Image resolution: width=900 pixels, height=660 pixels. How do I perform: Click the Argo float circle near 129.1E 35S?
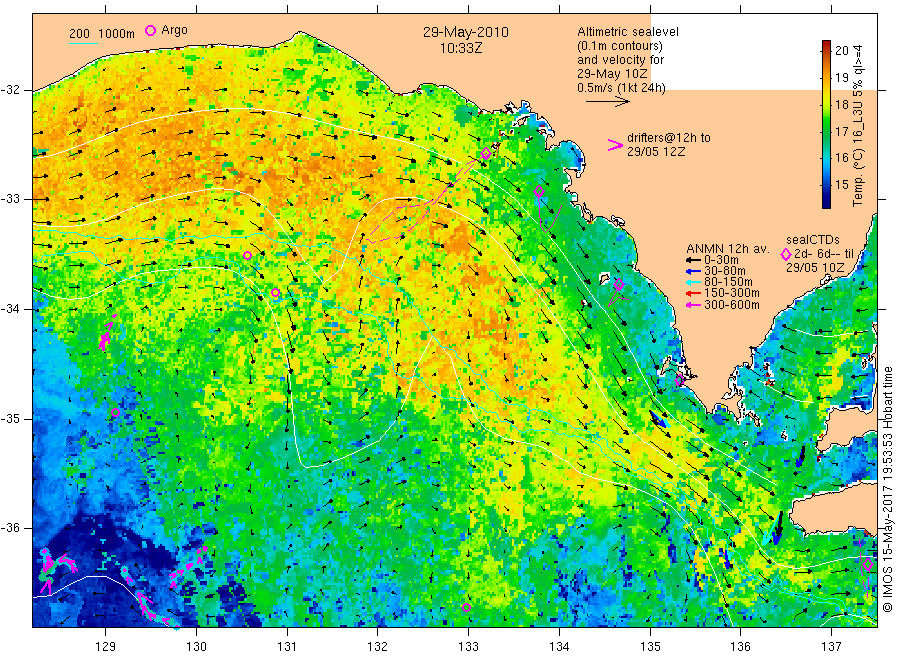coord(115,413)
